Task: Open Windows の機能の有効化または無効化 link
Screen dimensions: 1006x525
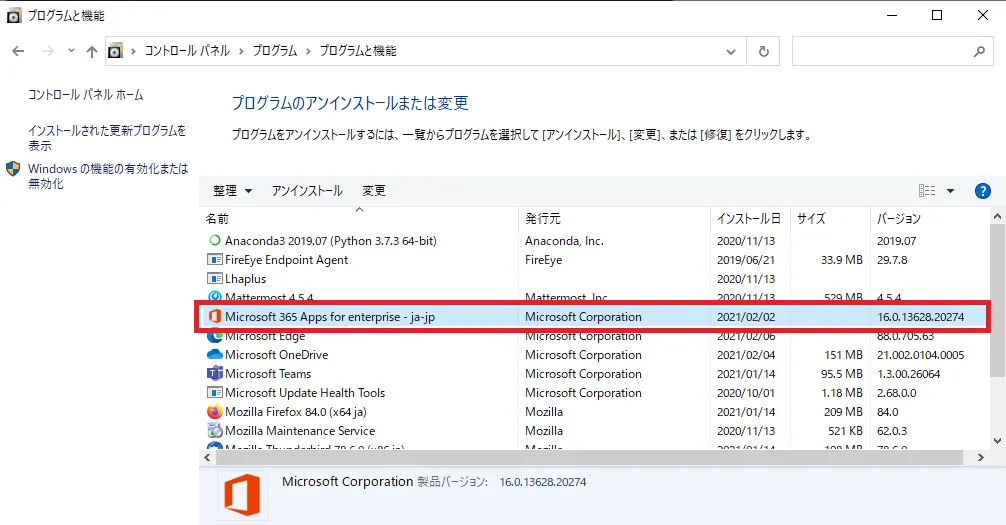Action: pyautogui.click(x=108, y=176)
